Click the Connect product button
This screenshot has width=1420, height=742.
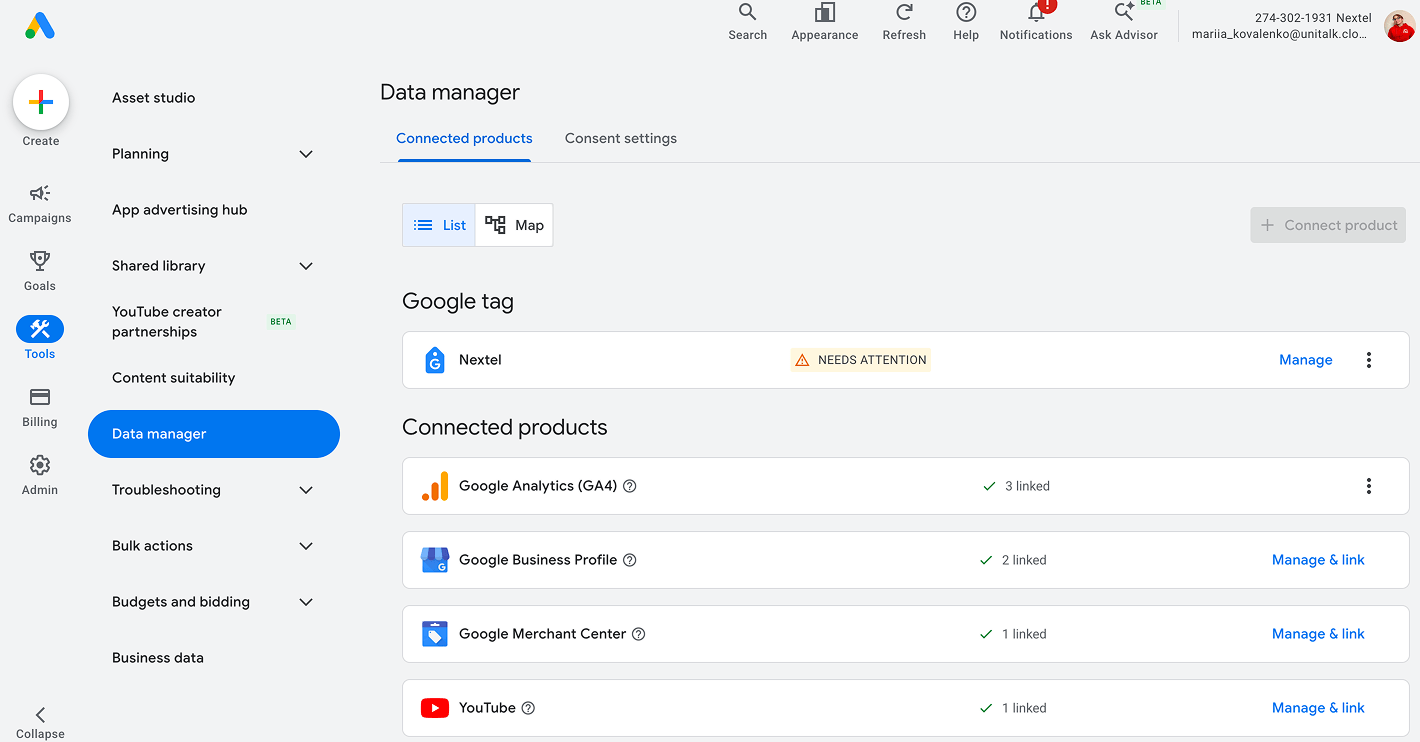coord(1328,225)
